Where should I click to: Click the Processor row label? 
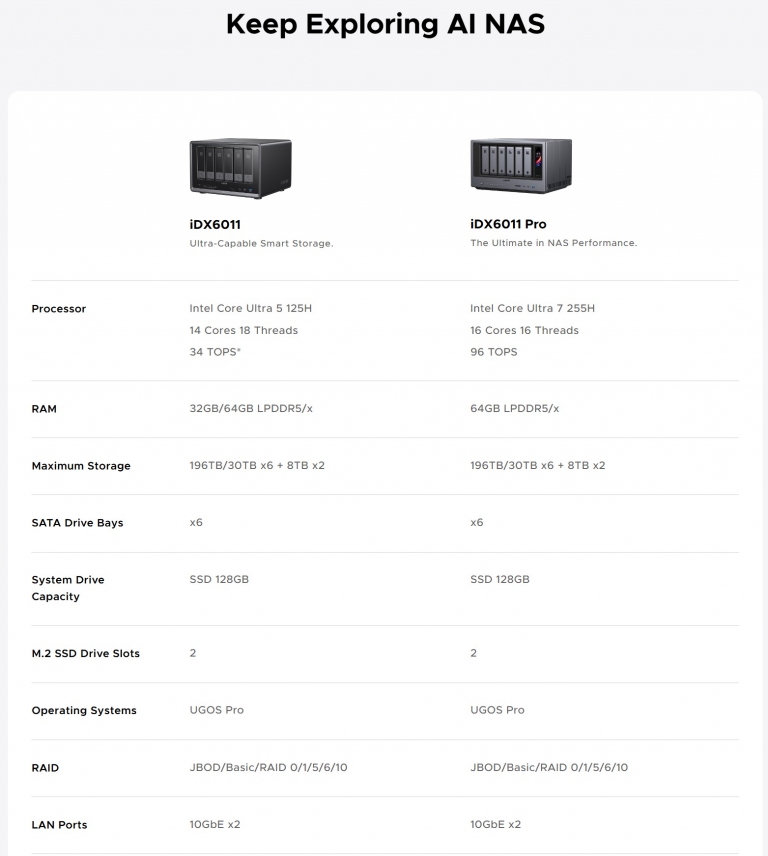[x=59, y=308]
